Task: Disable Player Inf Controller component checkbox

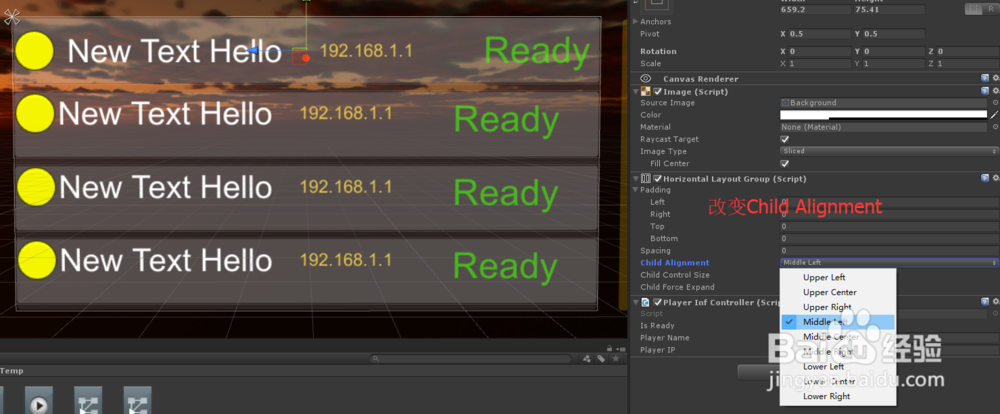Action: (x=658, y=302)
